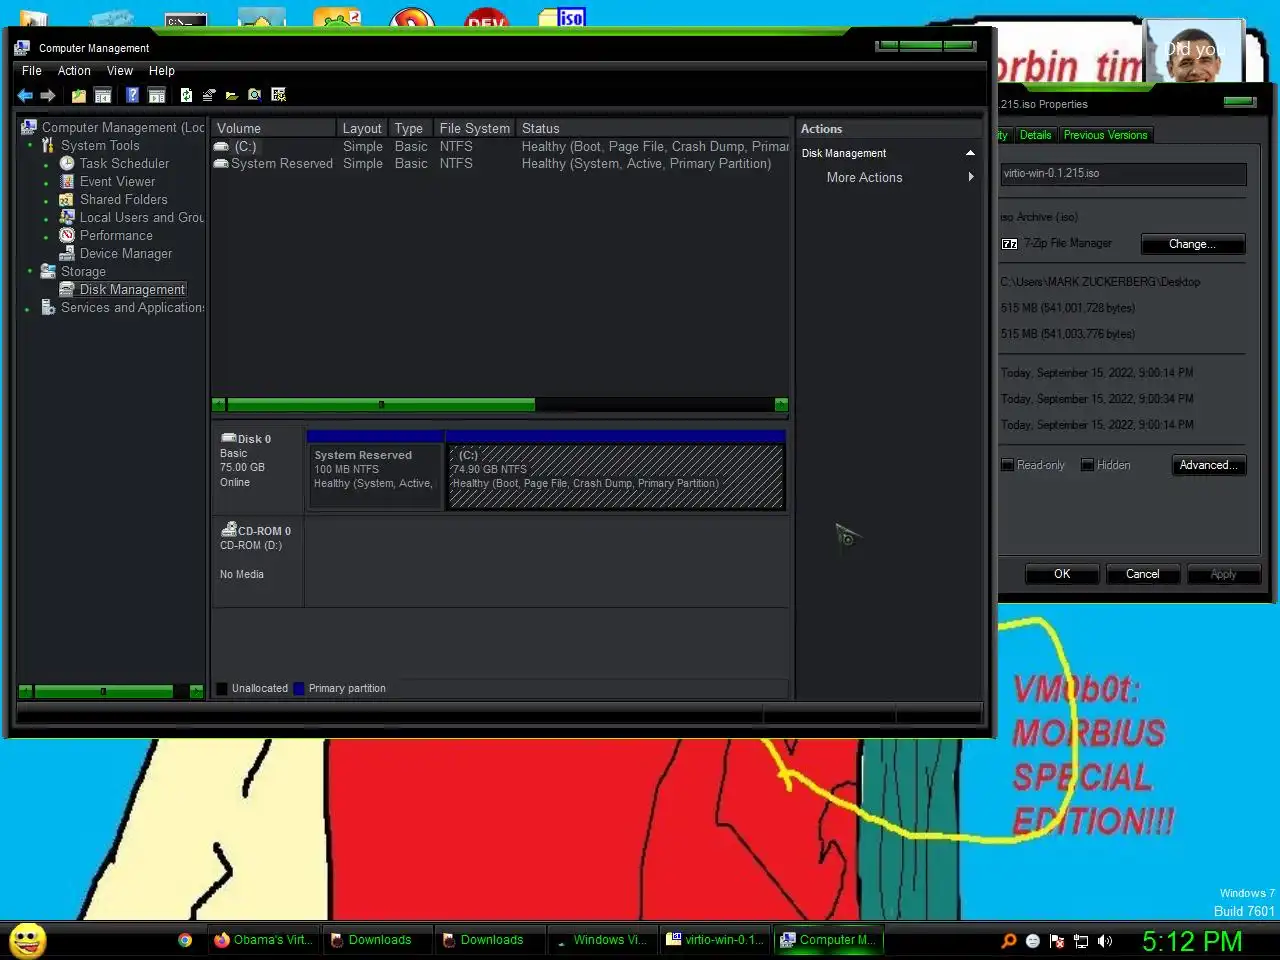Click the Device Manager icon in tree

67,253
